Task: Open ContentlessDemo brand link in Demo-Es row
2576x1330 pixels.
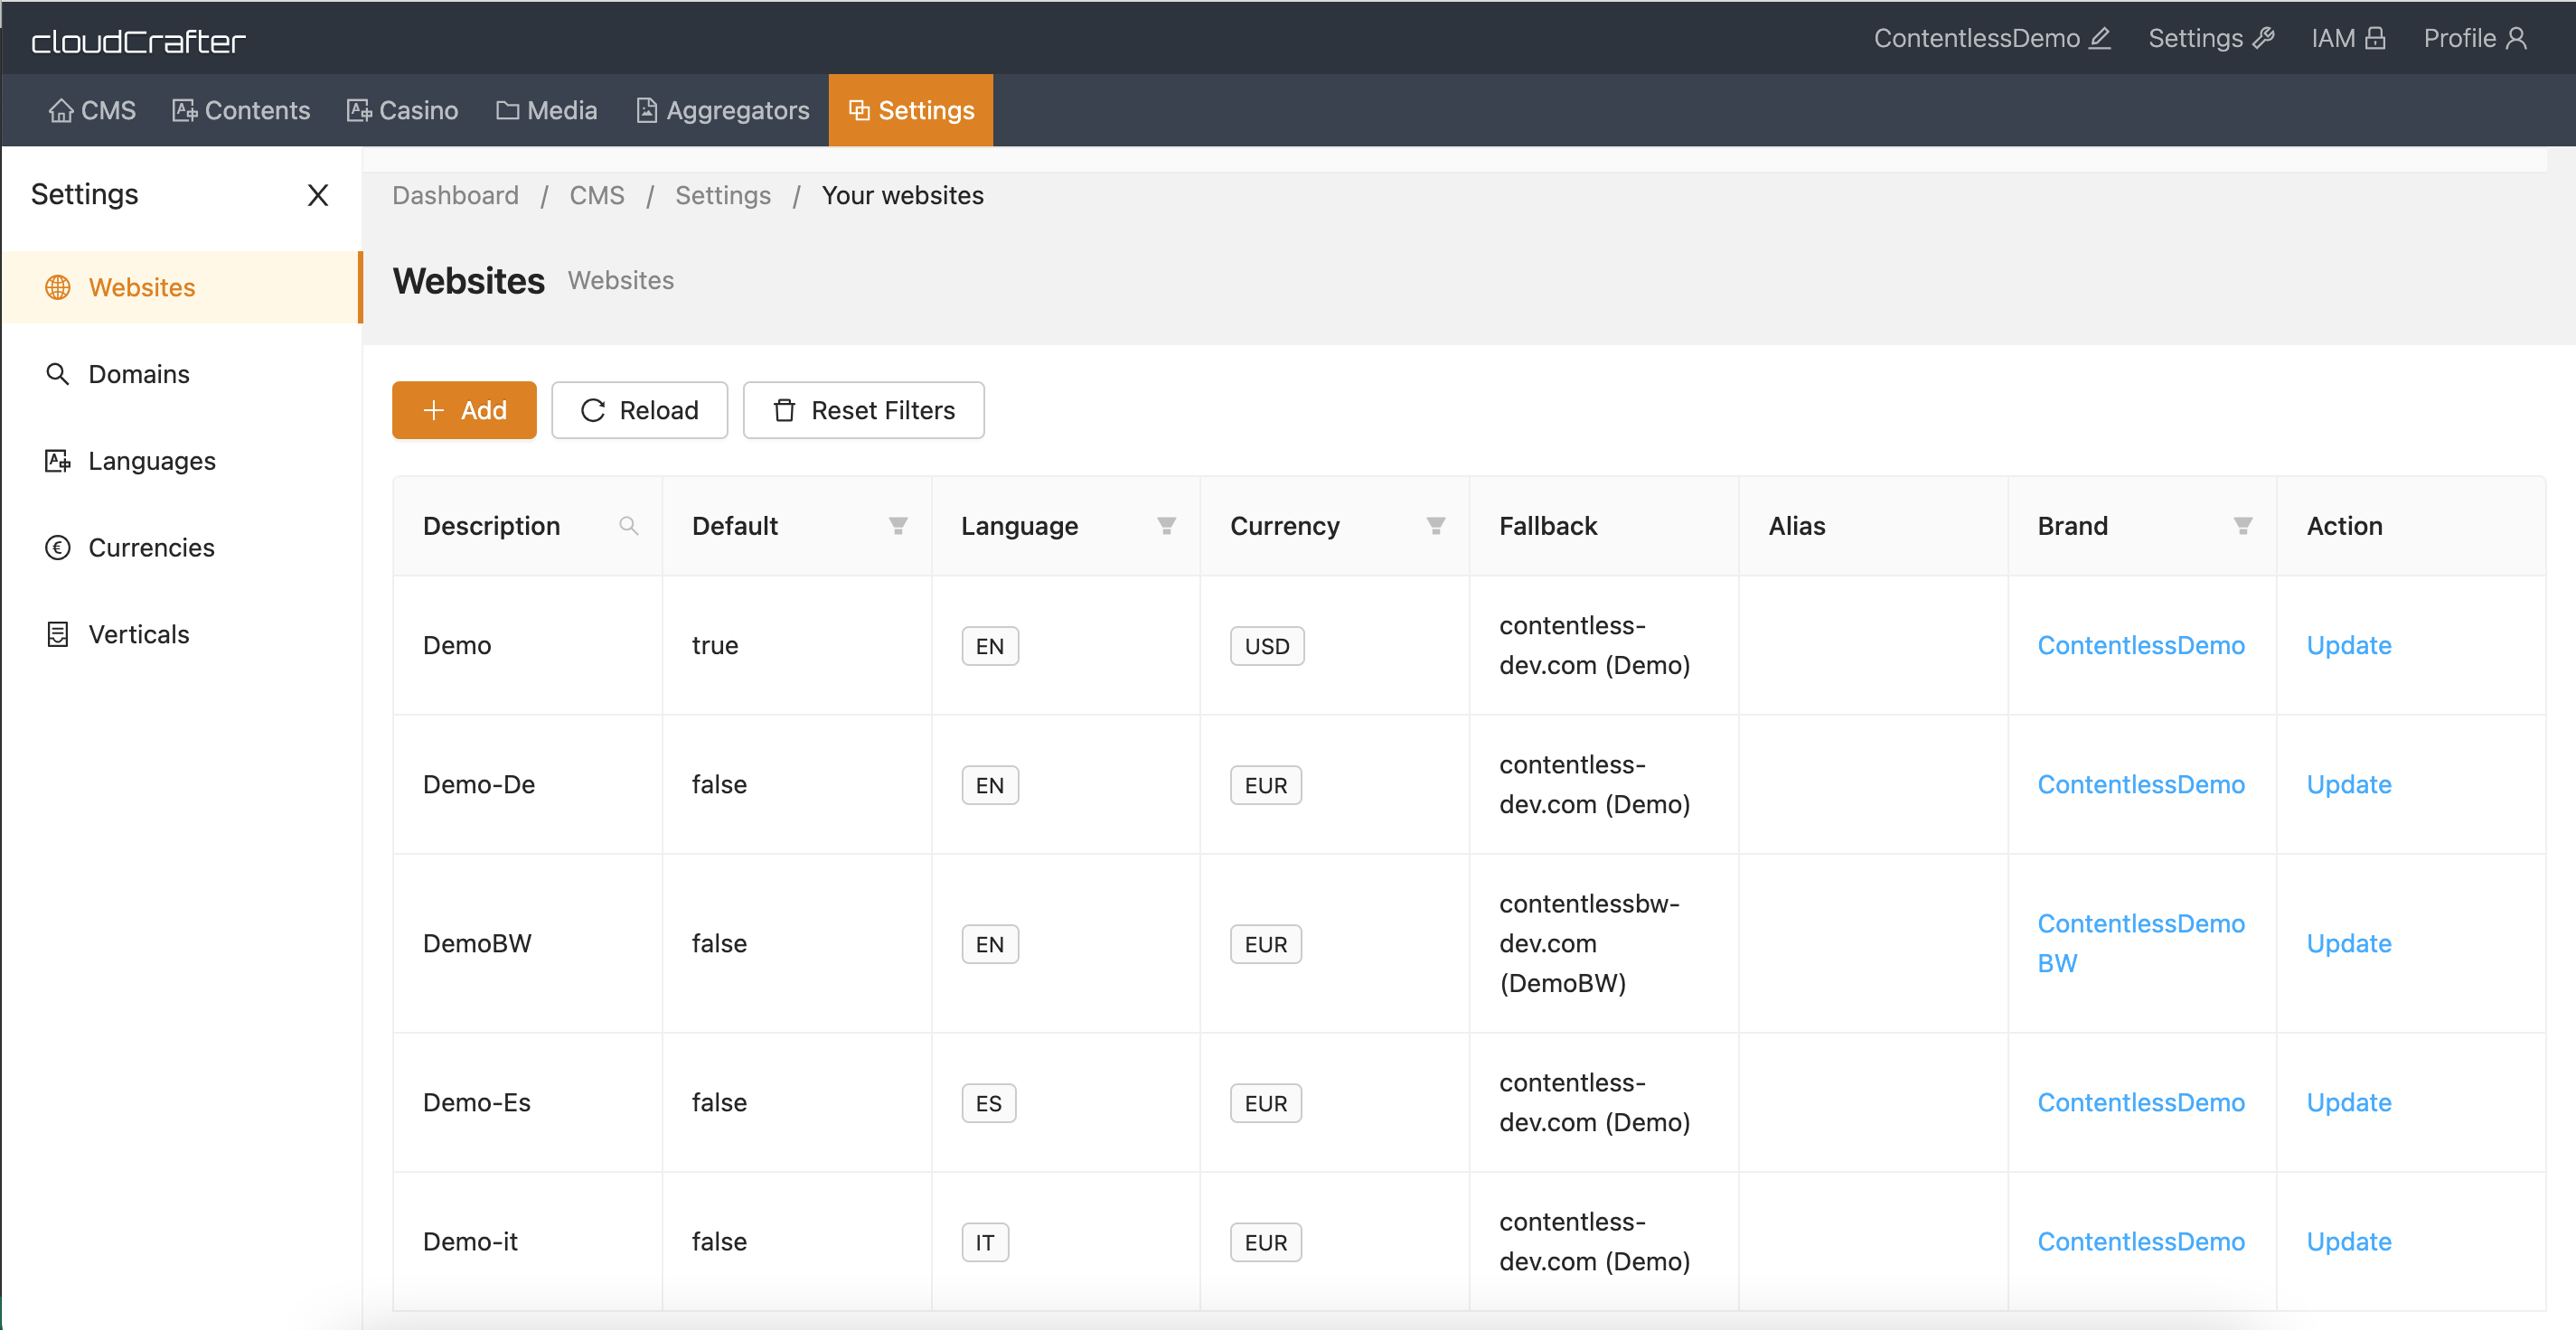Action: [x=2141, y=1102]
